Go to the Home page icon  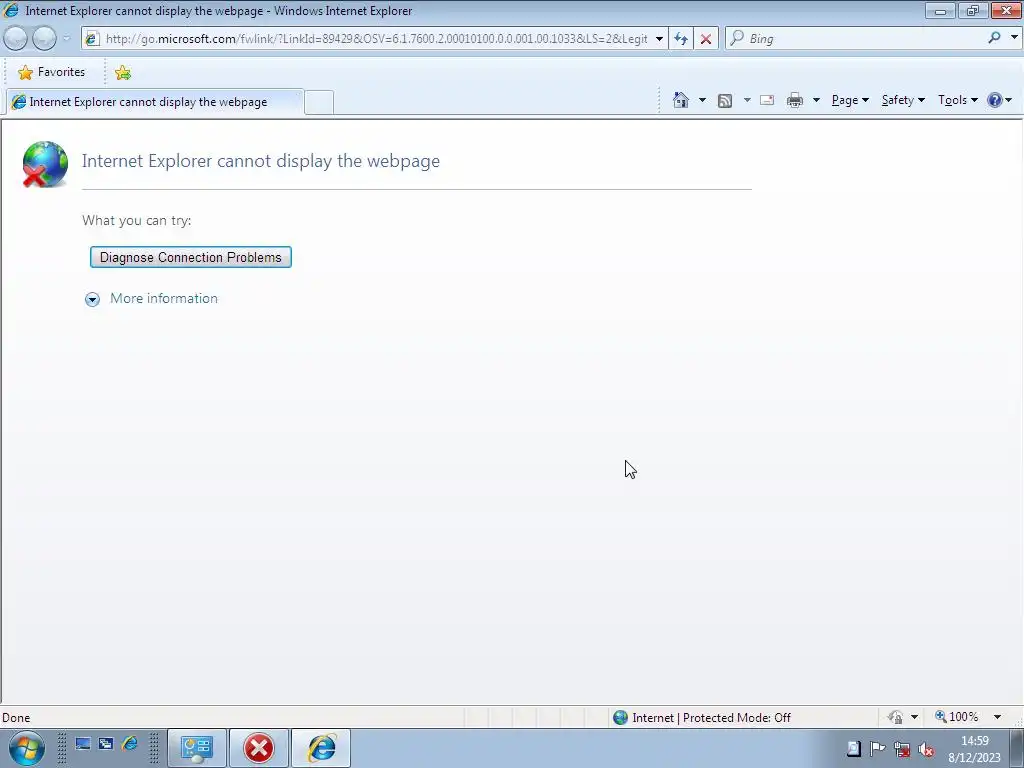pos(681,100)
